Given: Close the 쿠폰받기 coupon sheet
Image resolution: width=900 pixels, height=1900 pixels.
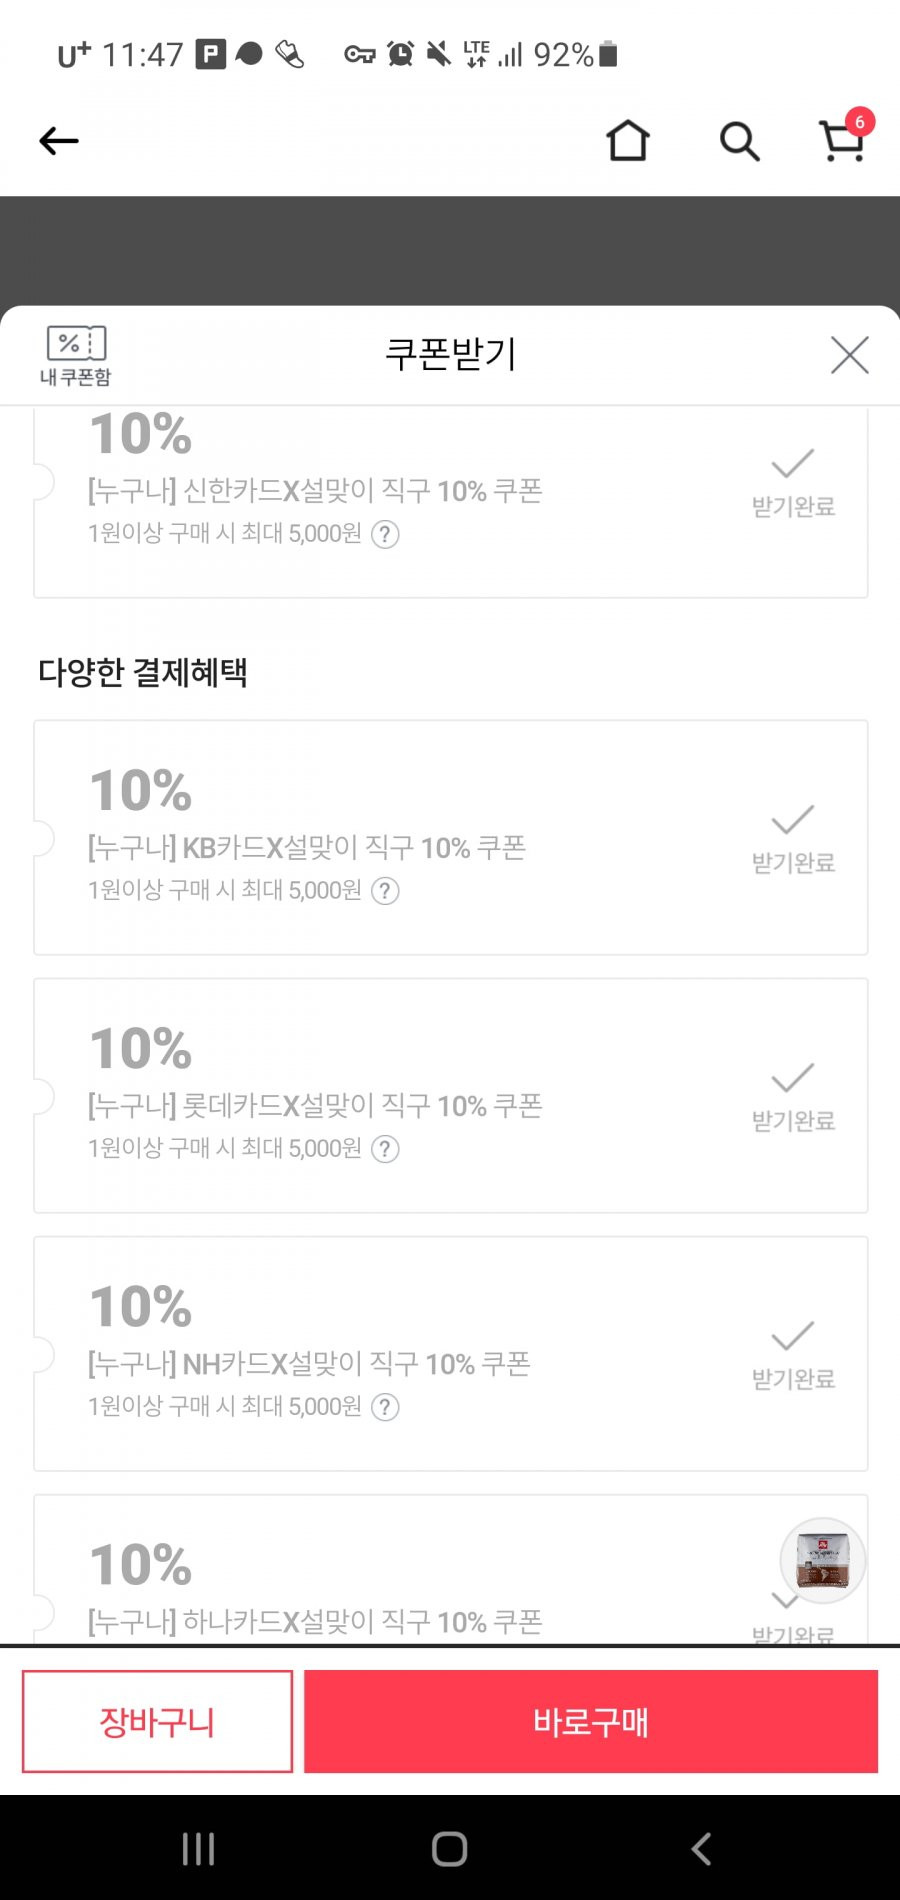Looking at the screenshot, I should coord(849,355).
